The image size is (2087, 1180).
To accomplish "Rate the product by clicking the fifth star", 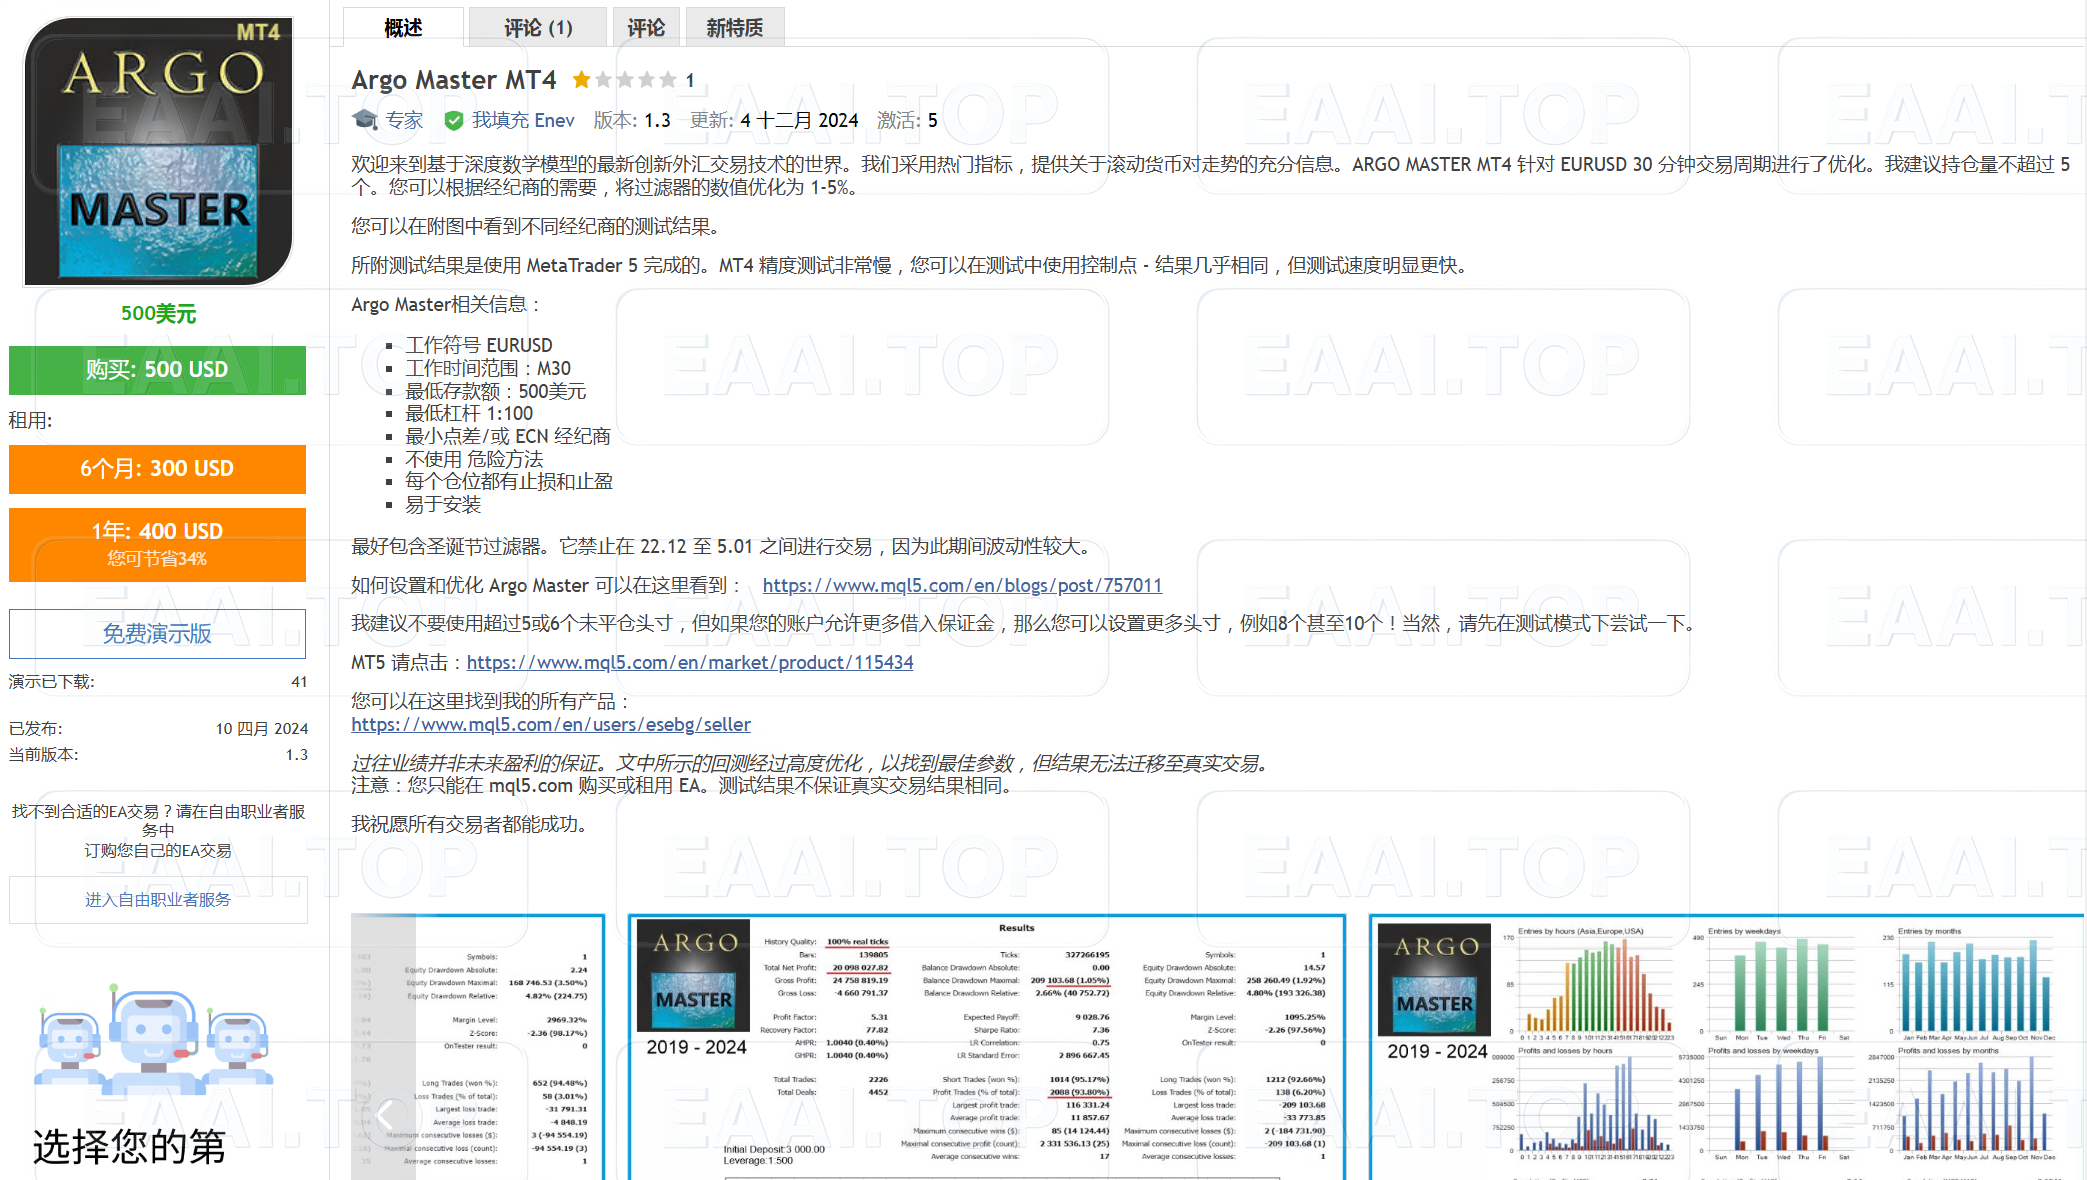I will coord(669,78).
